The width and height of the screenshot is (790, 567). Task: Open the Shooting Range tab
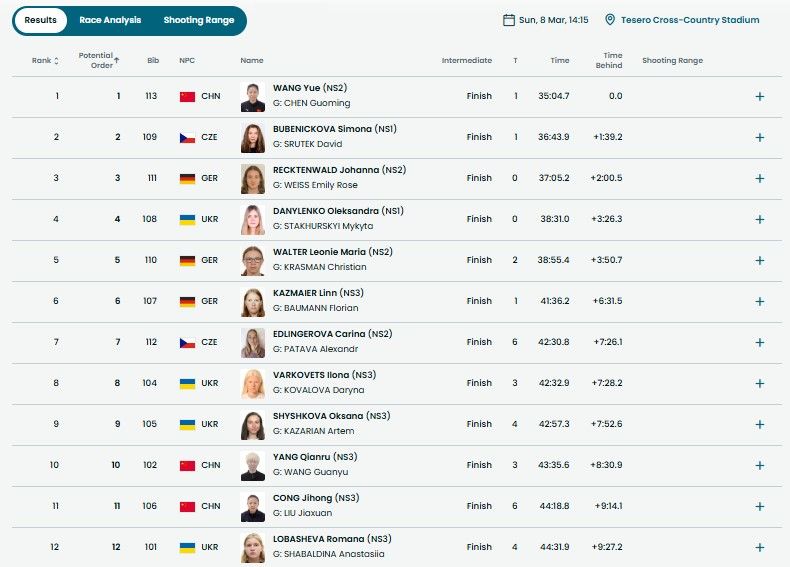197,20
